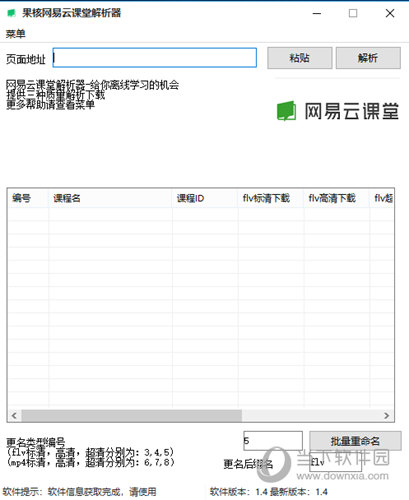Click the 更名后缀名 field showing flv
Screen dimensions: 409x500
tap(335, 462)
